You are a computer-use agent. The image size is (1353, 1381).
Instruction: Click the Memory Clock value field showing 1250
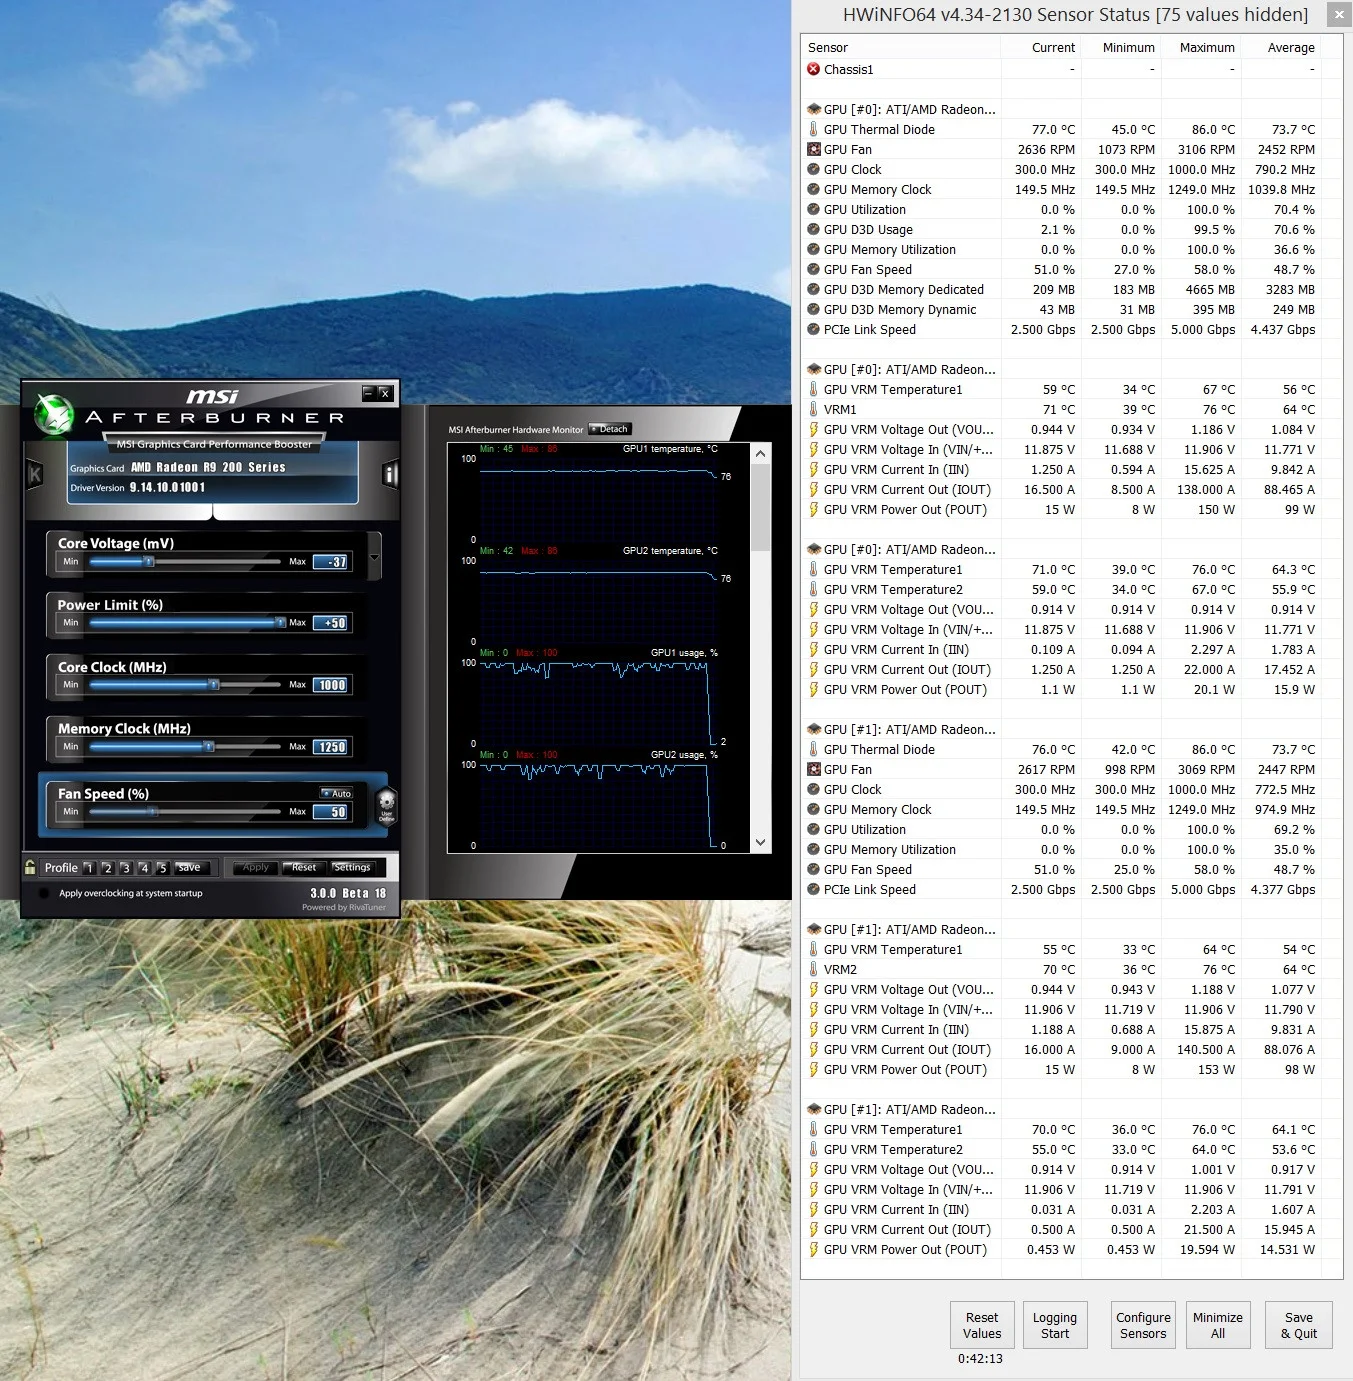pos(331,747)
